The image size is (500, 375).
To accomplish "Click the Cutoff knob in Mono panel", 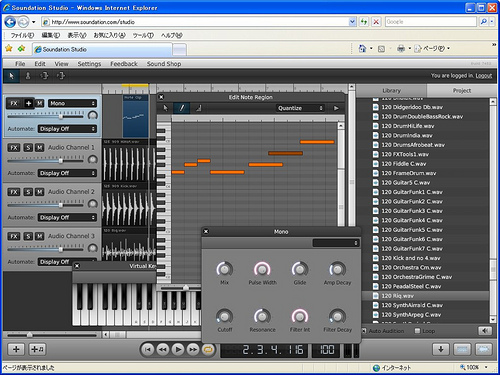I will (x=225, y=316).
